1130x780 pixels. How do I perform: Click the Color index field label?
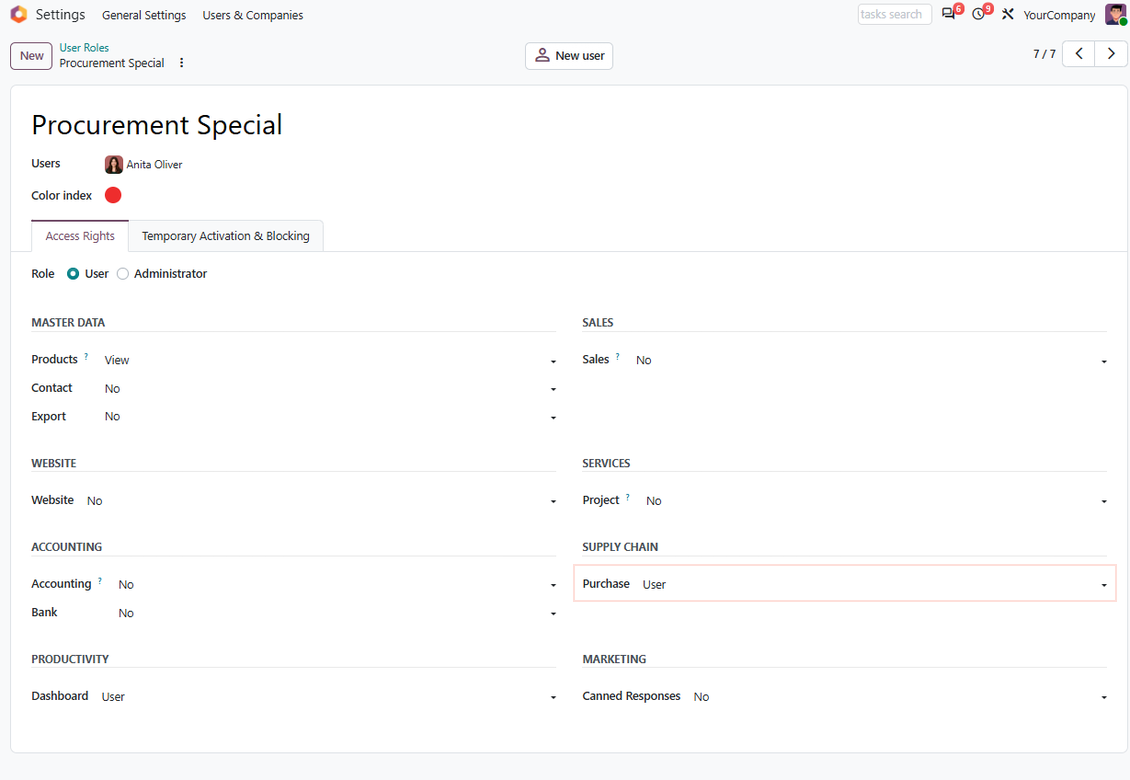tap(61, 195)
